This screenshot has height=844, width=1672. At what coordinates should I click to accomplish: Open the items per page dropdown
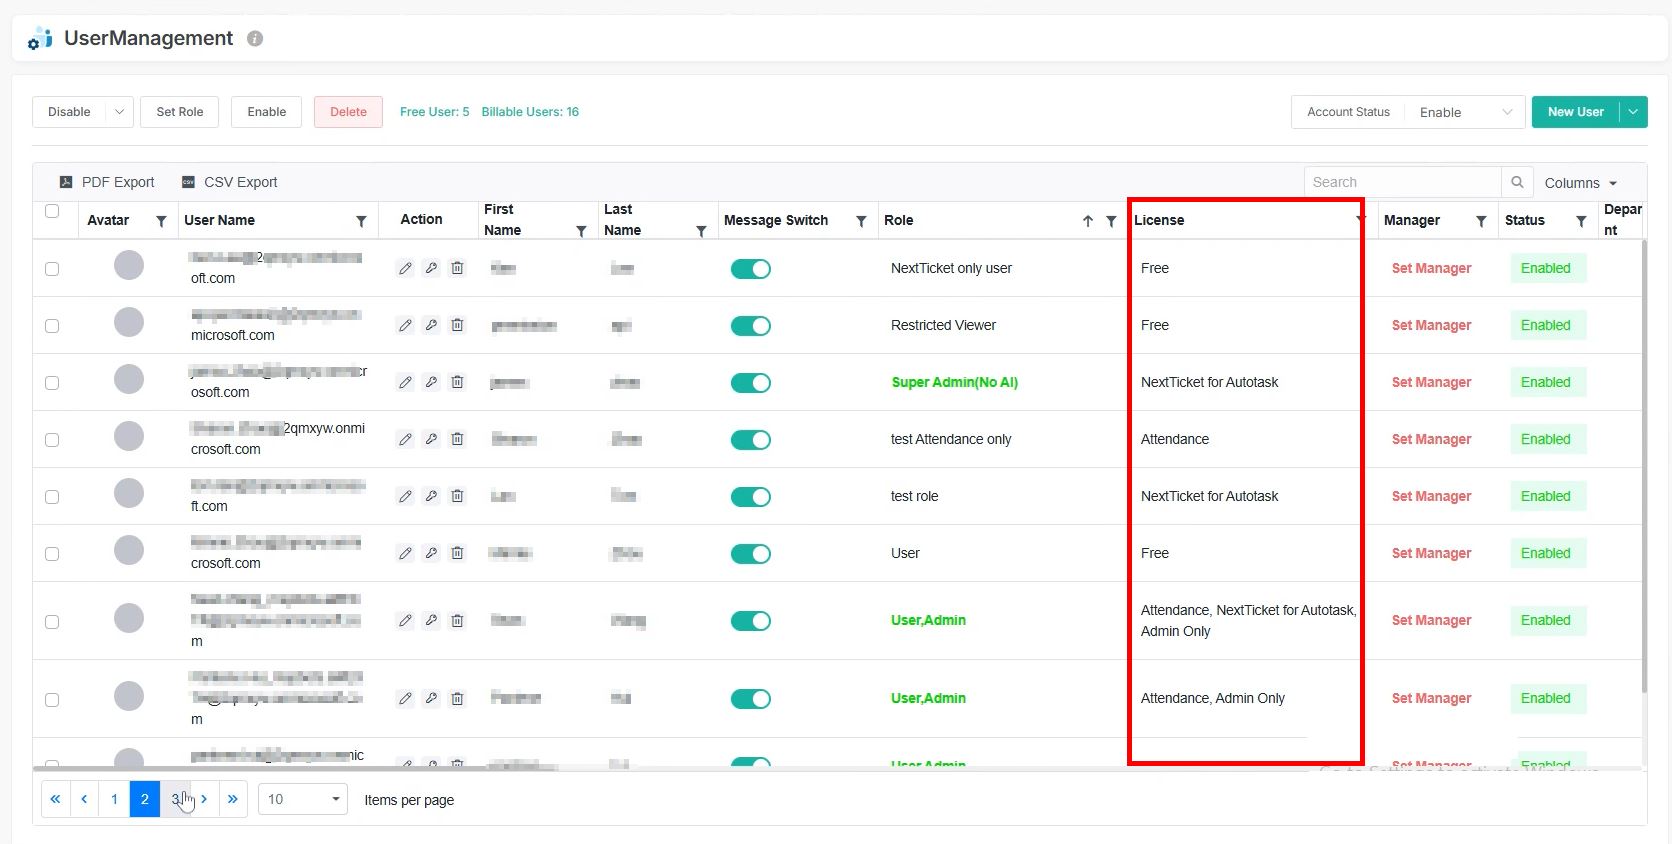point(303,799)
